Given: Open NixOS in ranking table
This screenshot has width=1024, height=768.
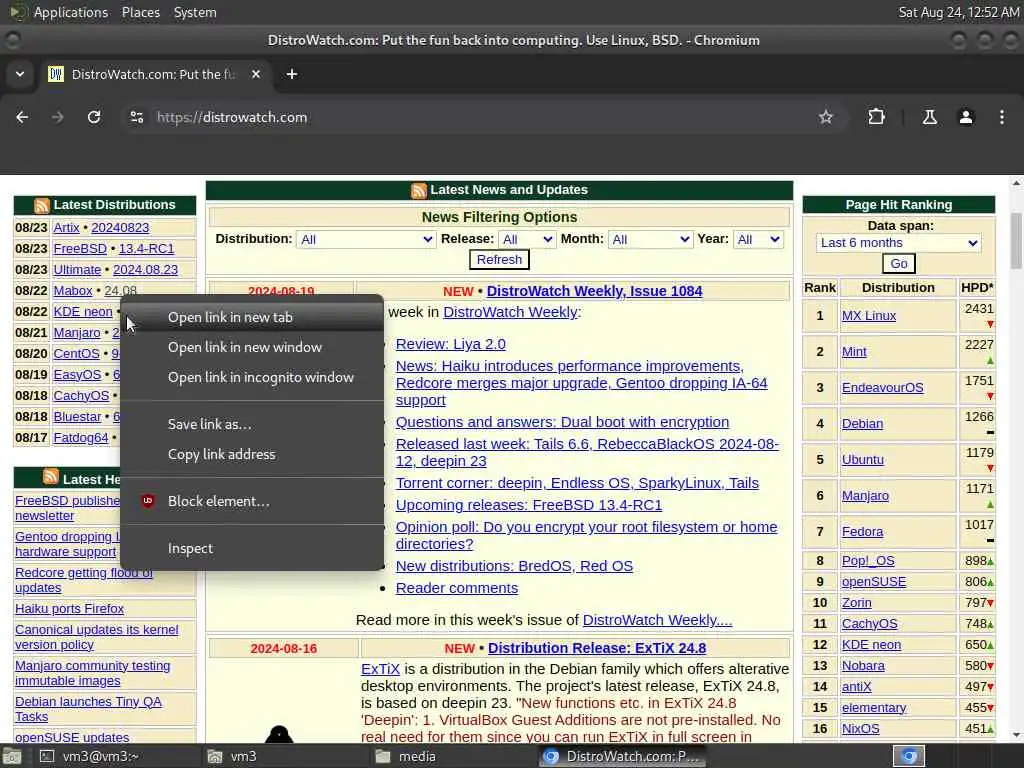Looking at the screenshot, I should coord(860,729).
